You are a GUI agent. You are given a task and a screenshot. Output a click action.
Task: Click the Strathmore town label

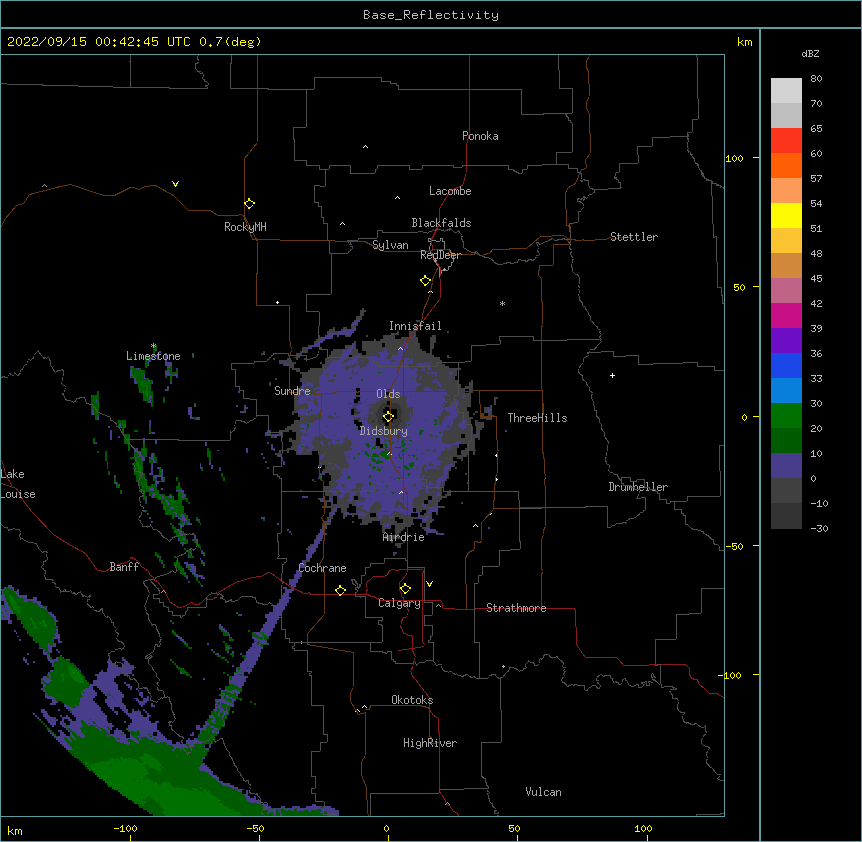[x=516, y=608]
